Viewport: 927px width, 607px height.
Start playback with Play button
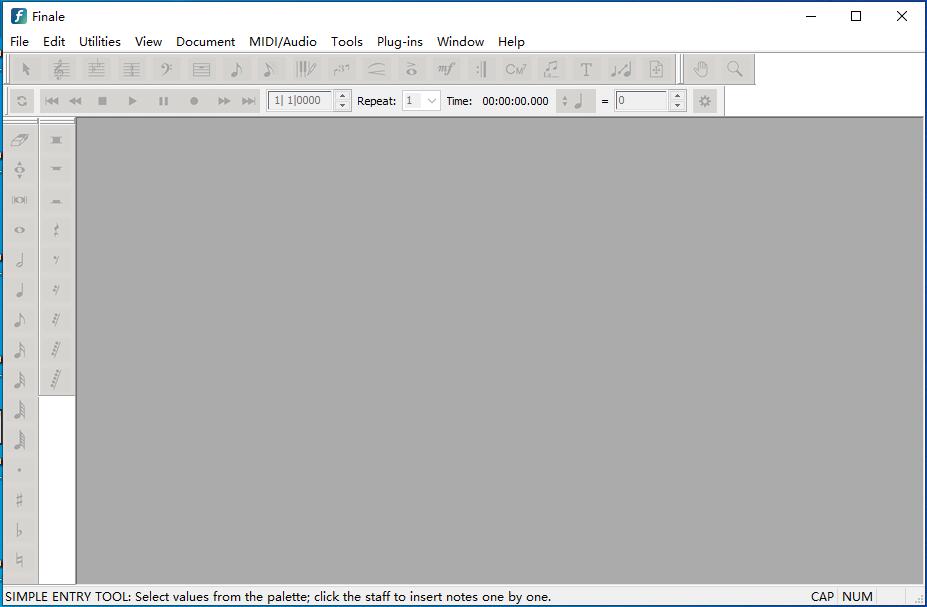[x=132, y=101]
